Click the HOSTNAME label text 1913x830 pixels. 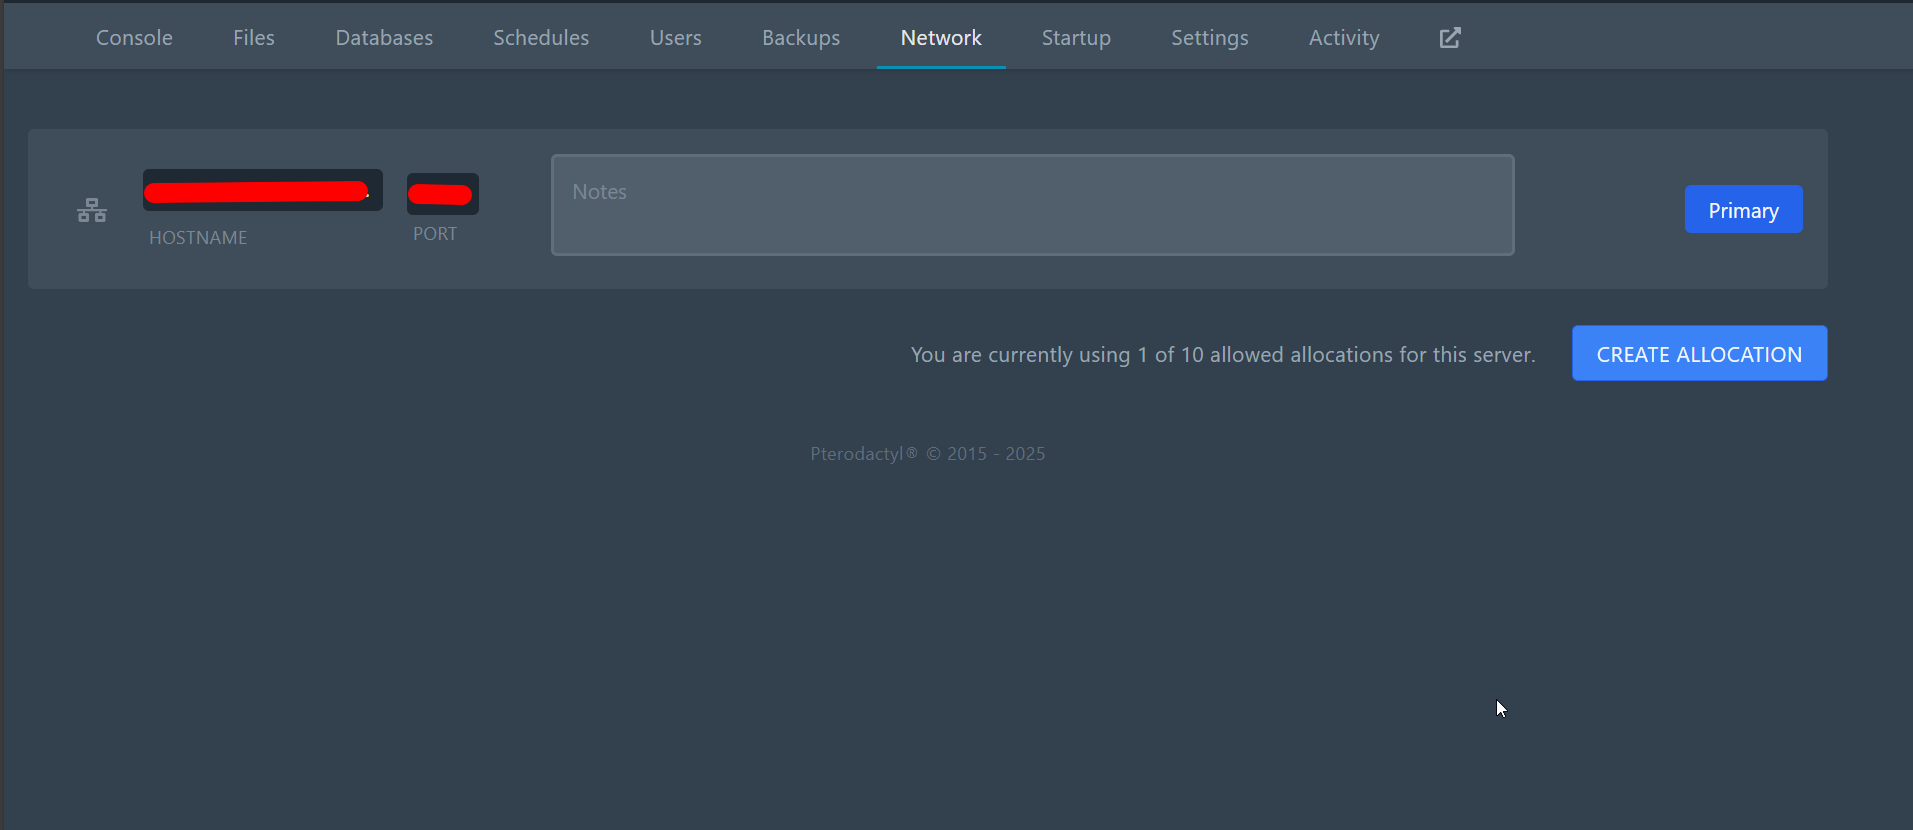[198, 238]
